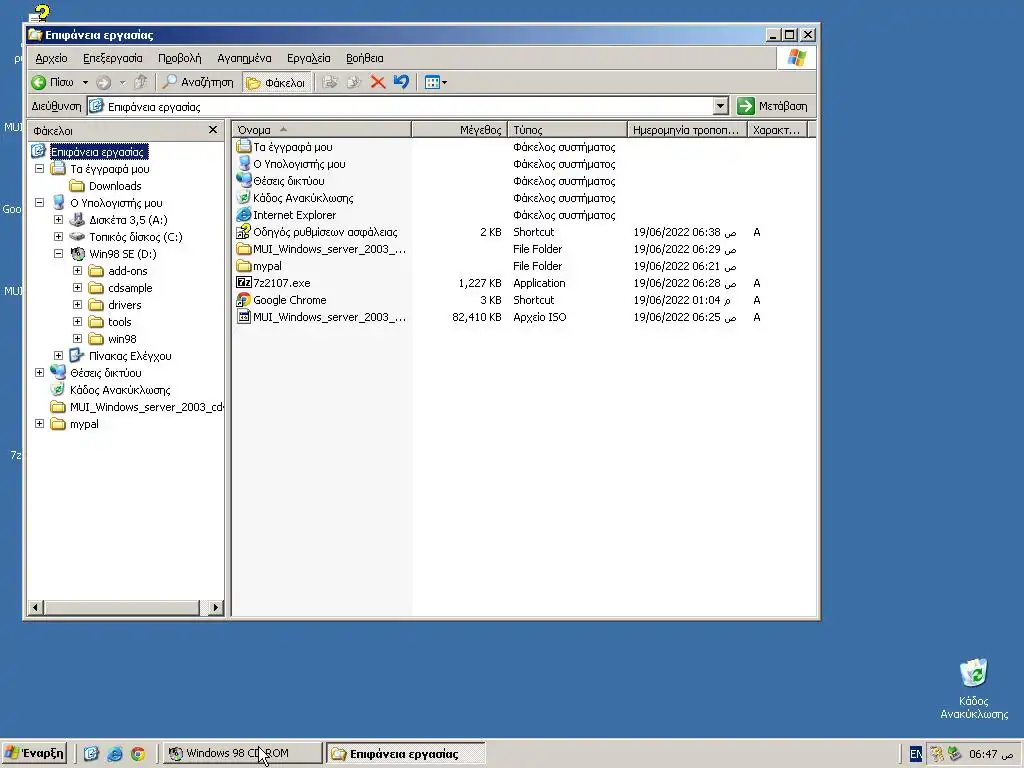Expand the mypal tree node
Screen dimensions: 1024x768
pos(39,423)
